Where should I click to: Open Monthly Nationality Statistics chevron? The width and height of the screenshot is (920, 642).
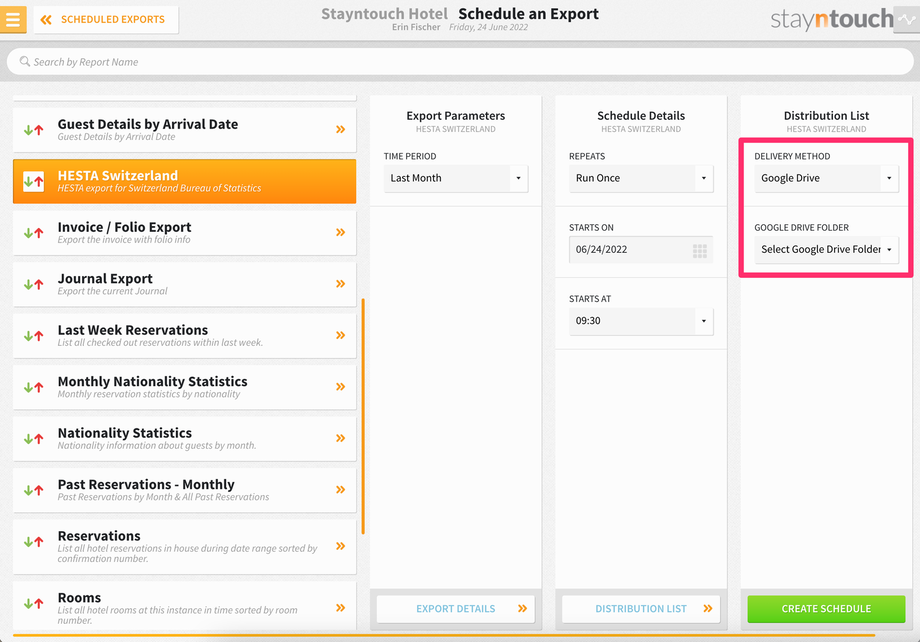(340, 387)
